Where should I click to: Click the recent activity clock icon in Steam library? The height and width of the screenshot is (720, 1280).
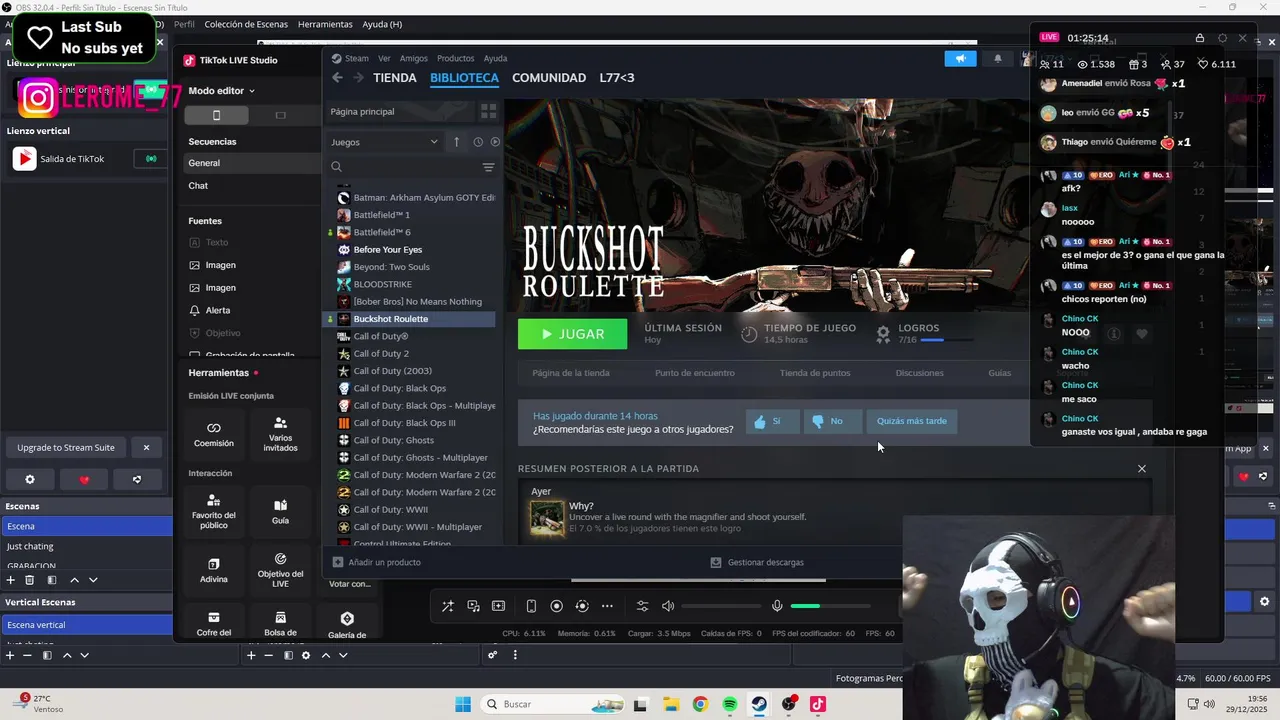point(477,142)
